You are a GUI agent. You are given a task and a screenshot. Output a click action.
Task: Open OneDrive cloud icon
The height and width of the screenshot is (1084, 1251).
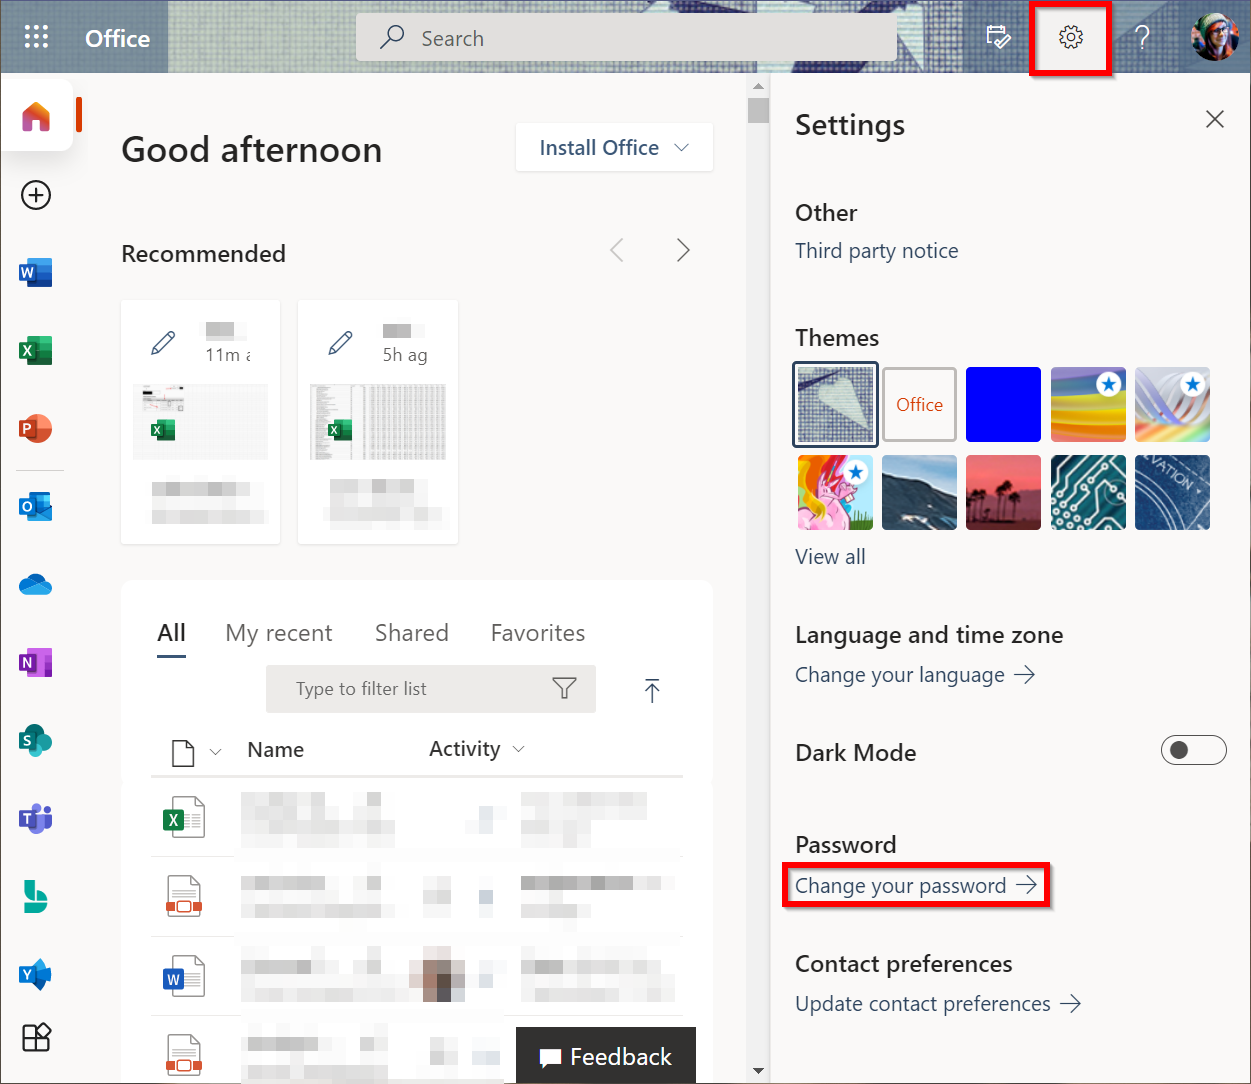35,585
